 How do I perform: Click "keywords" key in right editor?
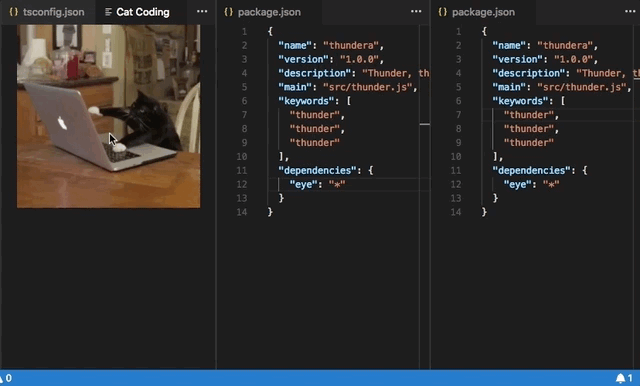[520, 101]
